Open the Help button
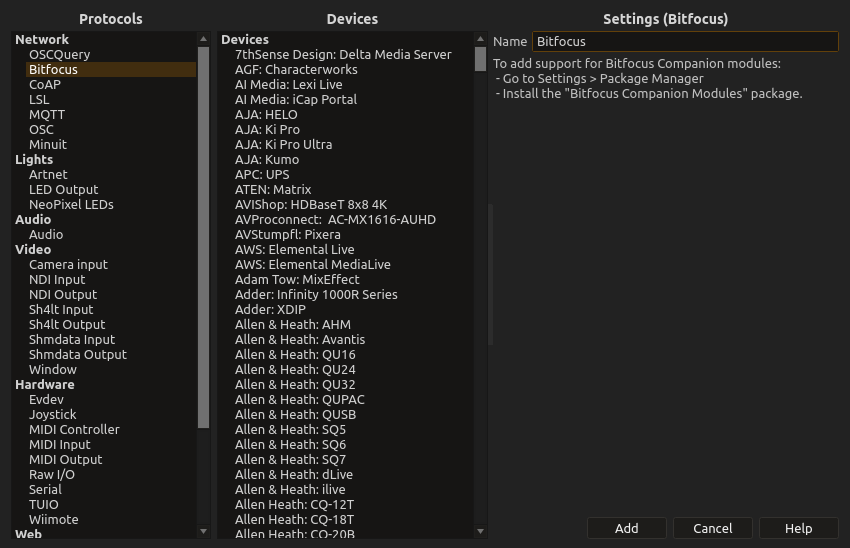Screen dimensions: 850x548 tap(798, 528)
